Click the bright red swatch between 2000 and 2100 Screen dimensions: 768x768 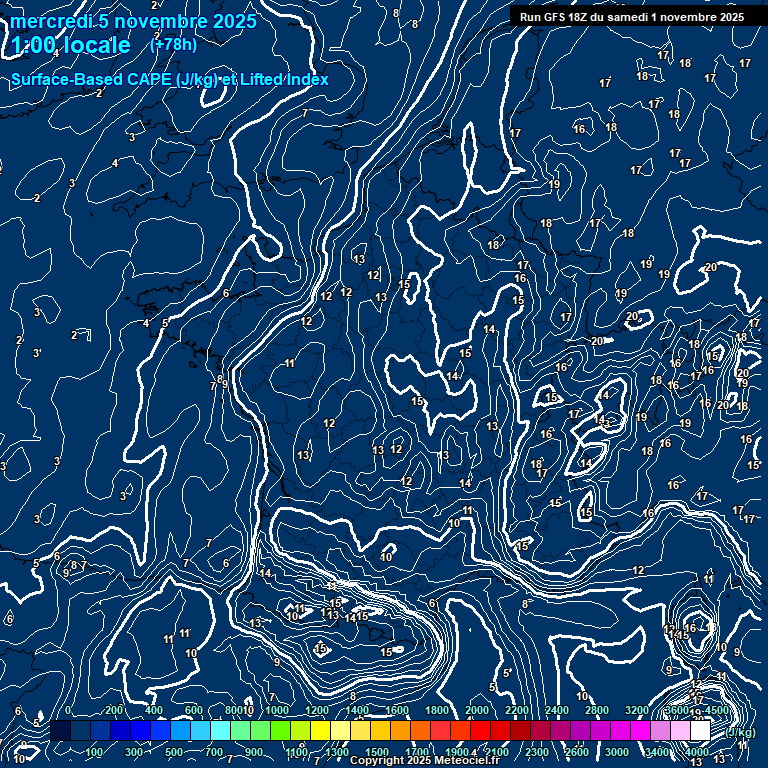click(480, 730)
